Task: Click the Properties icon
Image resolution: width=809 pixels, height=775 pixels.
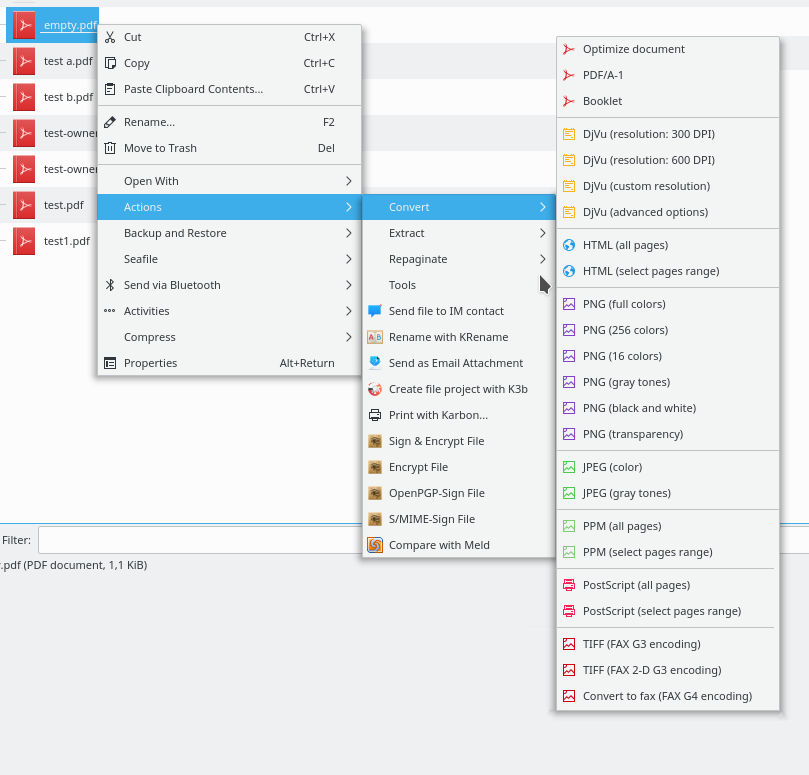Action: point(110,363)
